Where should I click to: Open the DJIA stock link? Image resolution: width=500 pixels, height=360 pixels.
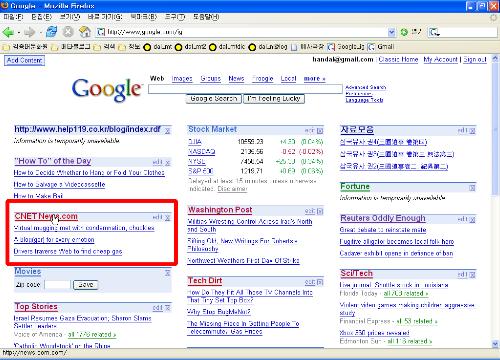[195, 142]
